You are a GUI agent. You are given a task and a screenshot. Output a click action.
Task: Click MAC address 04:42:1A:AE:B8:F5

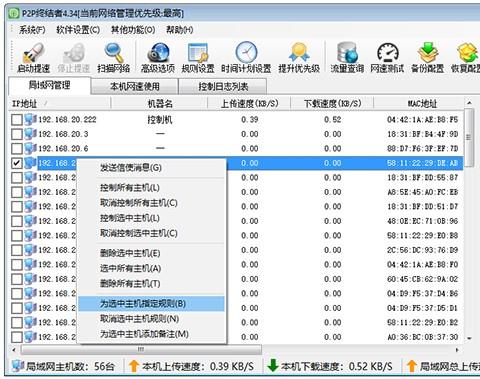(422, 119)
